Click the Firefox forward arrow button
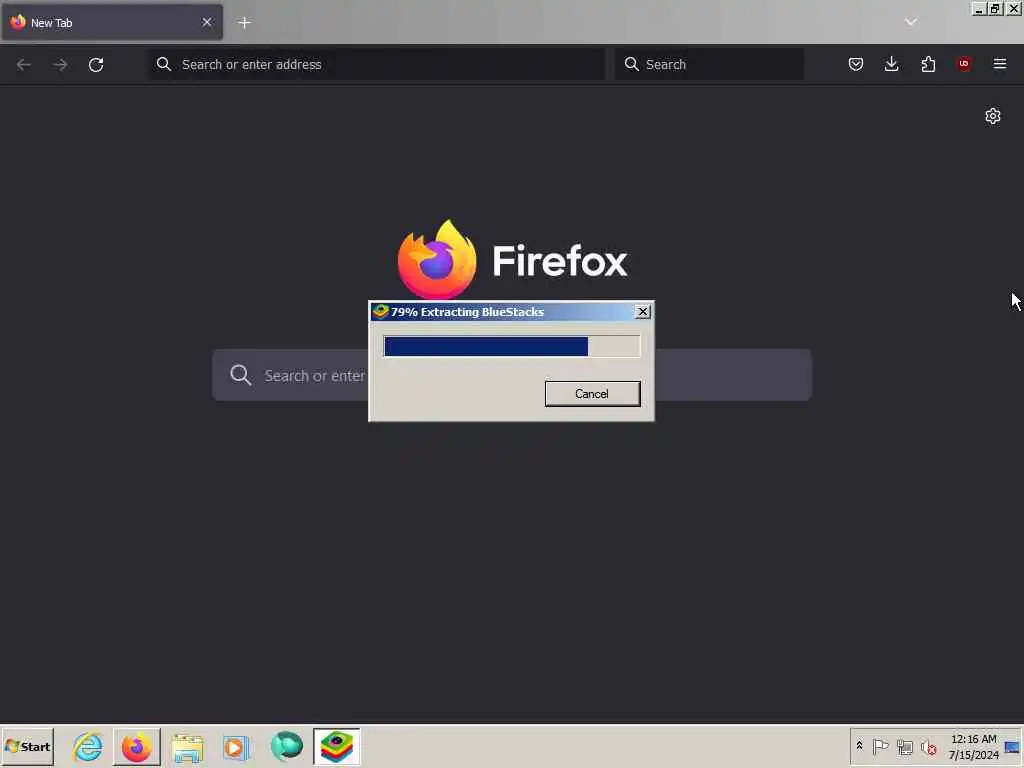This screenshot has height=768, width=1024. pos(60,65)
